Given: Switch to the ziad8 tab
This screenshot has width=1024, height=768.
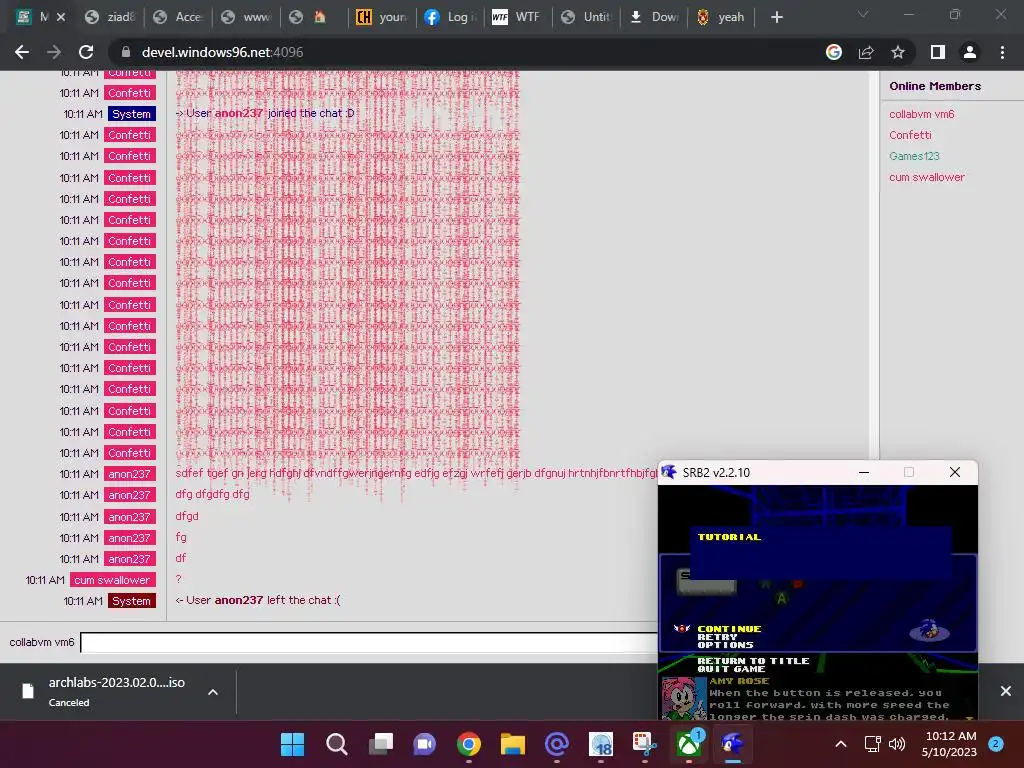Looking at the screenshot, I should click(110, 17).
